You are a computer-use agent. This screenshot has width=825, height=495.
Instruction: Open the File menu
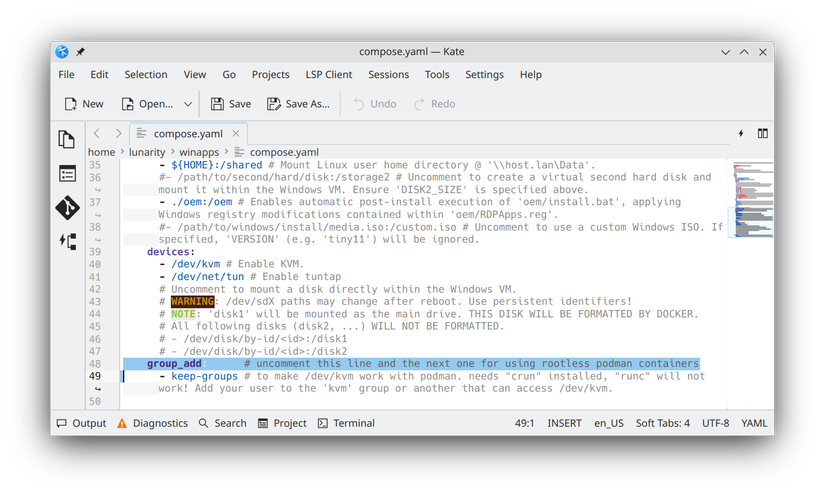[x=66, y=75]
